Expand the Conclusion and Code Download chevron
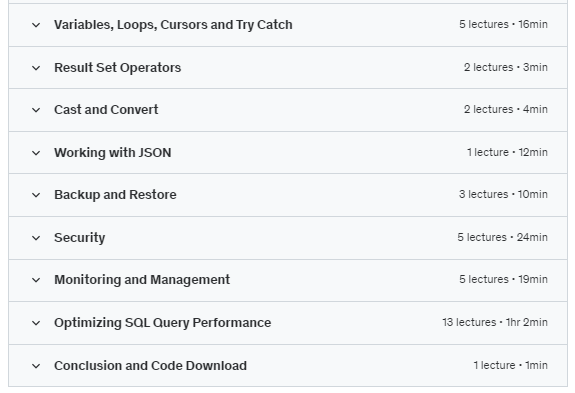 [36, 366]
